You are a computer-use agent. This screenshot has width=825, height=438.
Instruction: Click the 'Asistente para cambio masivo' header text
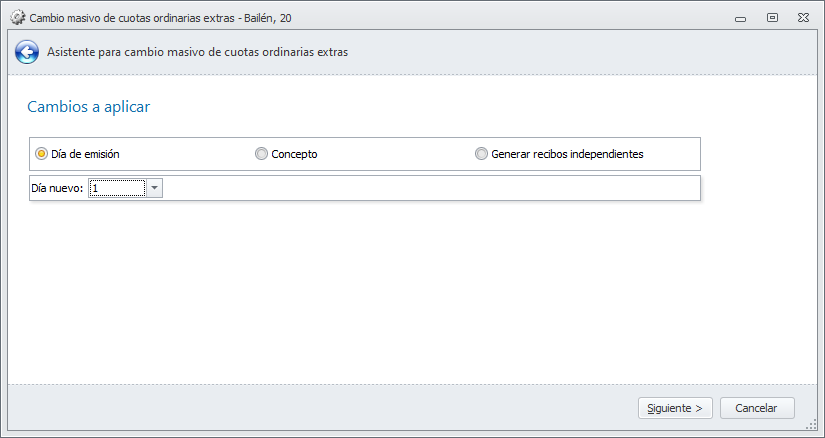pyautogui.click(x=197, y=52)
